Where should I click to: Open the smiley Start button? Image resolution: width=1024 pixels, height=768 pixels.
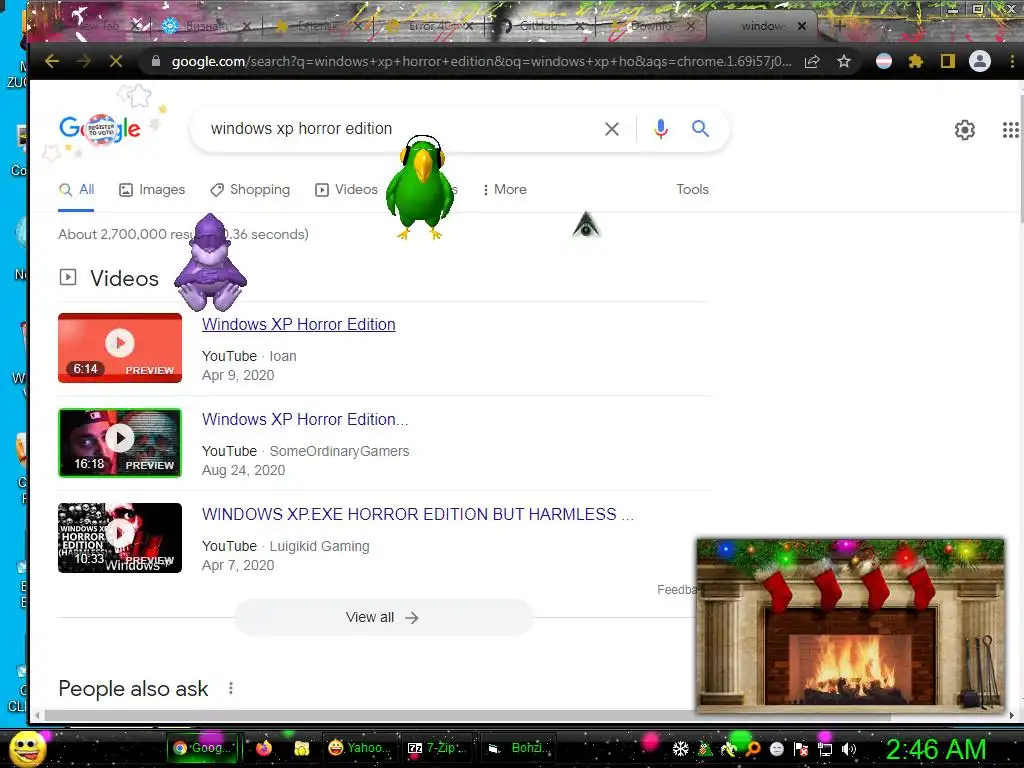click(x=27, y=749)
